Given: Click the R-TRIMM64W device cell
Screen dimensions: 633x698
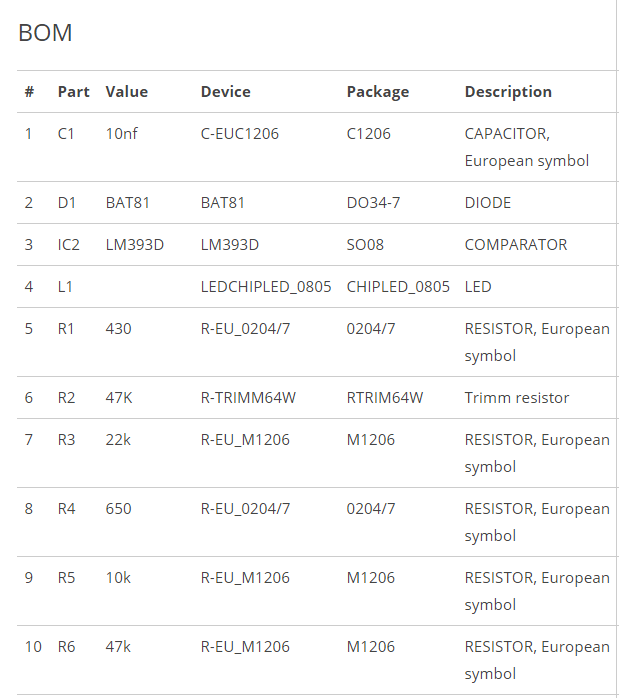Looking at the screenshot, I should [248, 398].
